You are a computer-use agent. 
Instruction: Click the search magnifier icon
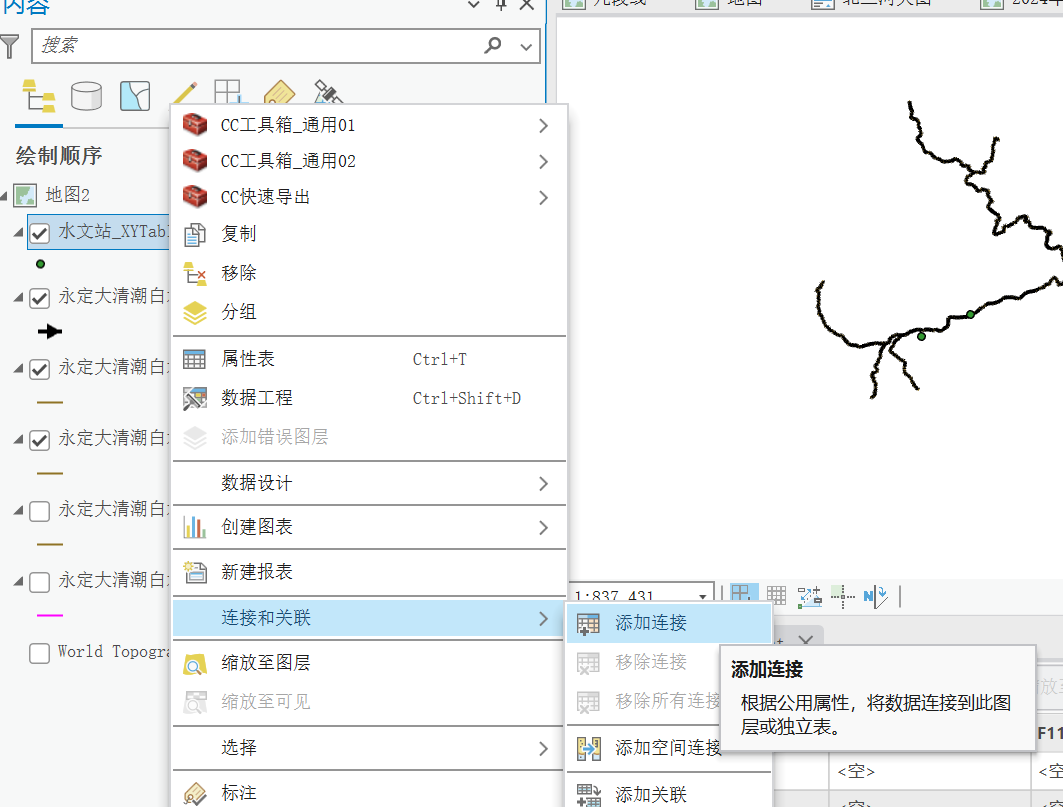pos(493,45)
